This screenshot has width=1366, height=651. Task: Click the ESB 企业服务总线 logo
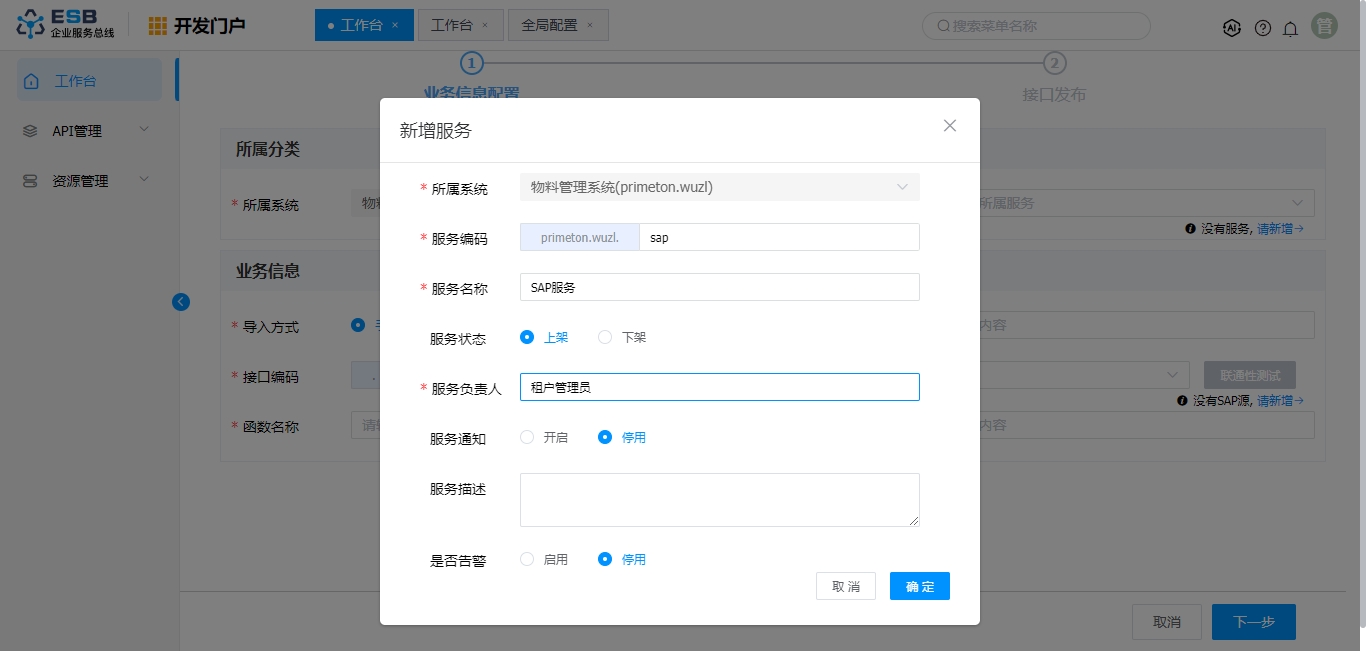pyautogui.click(x=66, y=25)
